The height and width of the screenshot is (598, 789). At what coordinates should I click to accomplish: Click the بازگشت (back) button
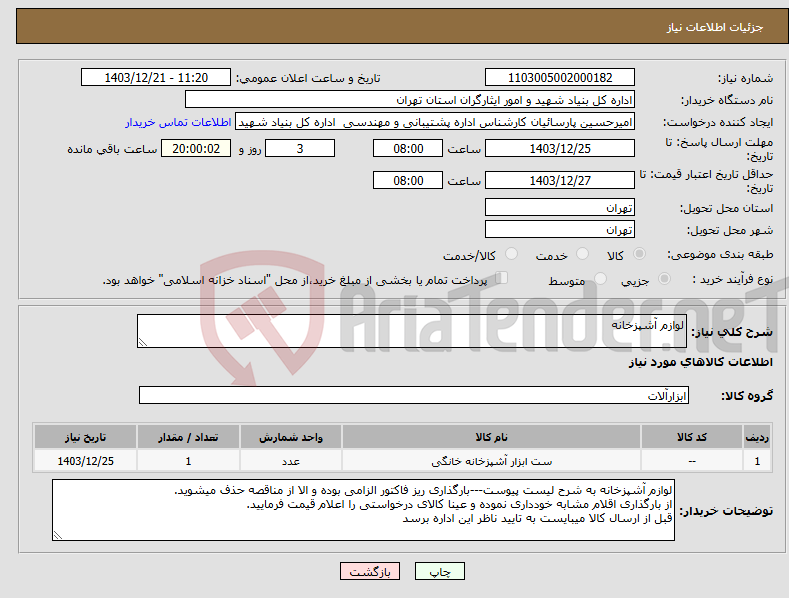click(x=370, y=571)
